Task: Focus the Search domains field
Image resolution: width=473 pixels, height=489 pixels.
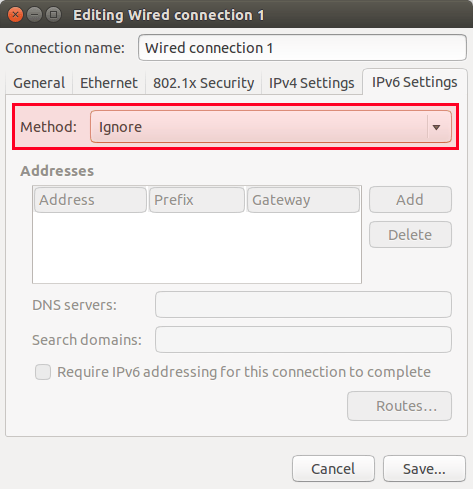Action: click(x=303, y=340)
